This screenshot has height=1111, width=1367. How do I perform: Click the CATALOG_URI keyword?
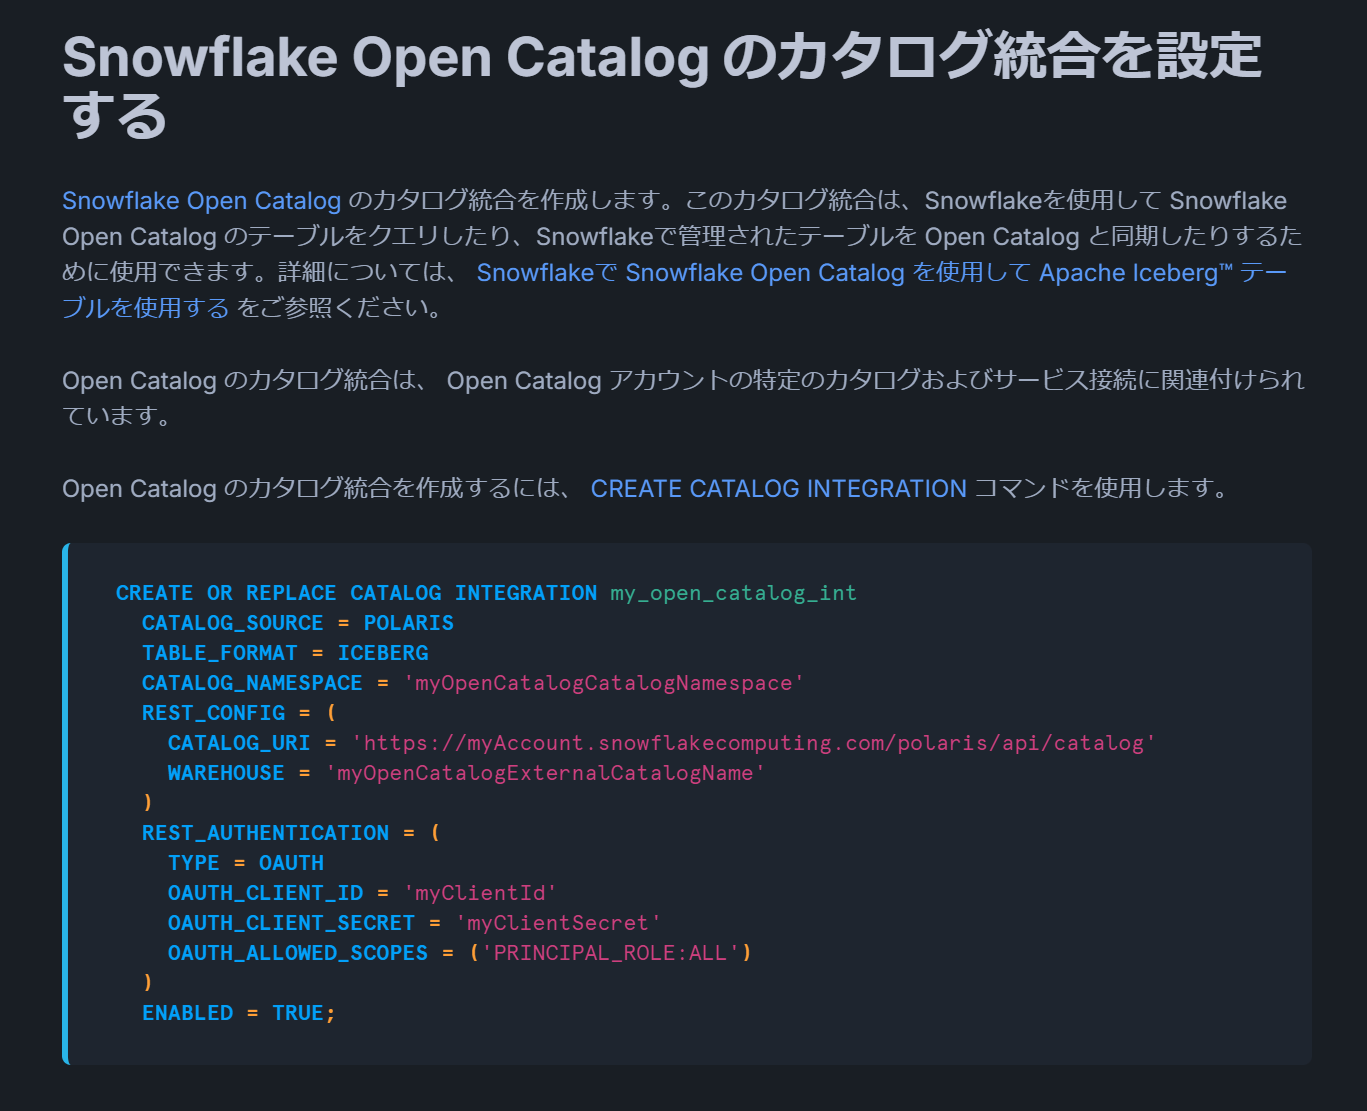click(239, 743)
